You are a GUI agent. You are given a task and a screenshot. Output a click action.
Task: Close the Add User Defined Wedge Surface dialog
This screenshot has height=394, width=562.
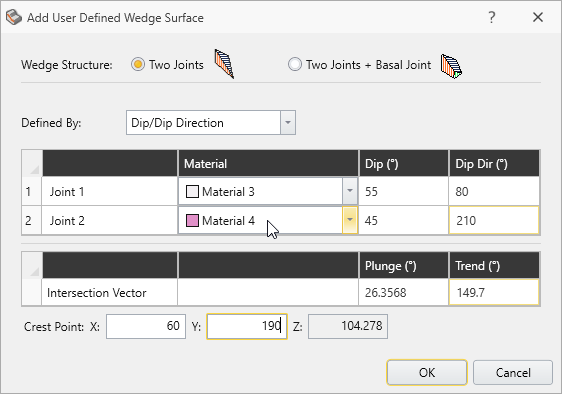point(538,17)
